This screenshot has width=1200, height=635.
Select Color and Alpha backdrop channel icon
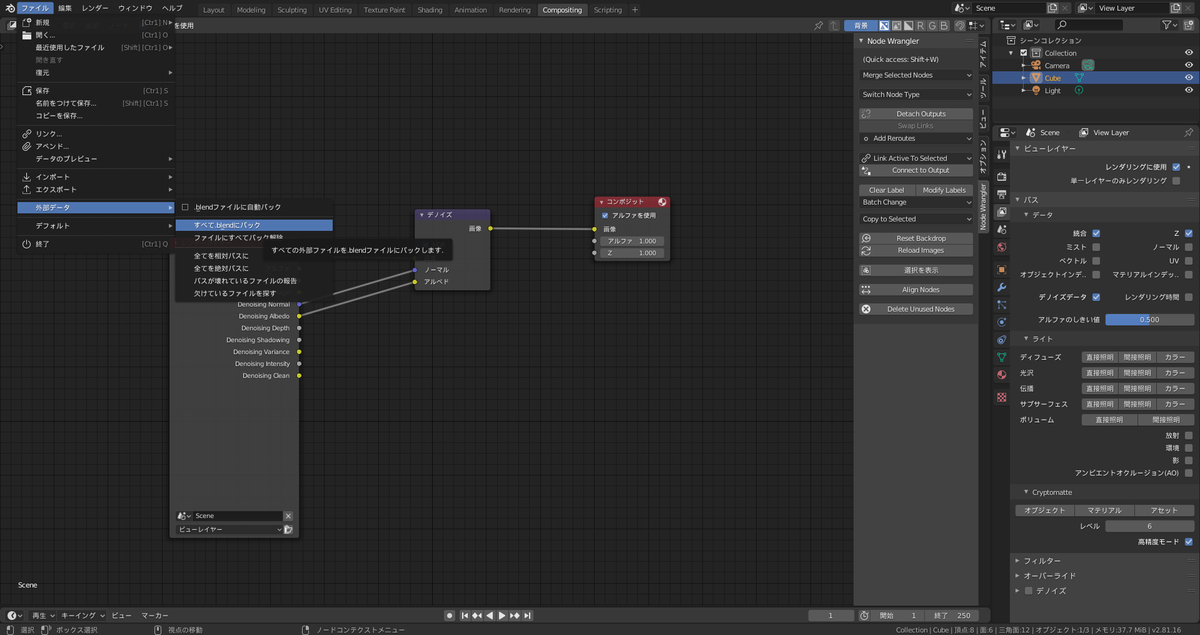pos(884,25)
